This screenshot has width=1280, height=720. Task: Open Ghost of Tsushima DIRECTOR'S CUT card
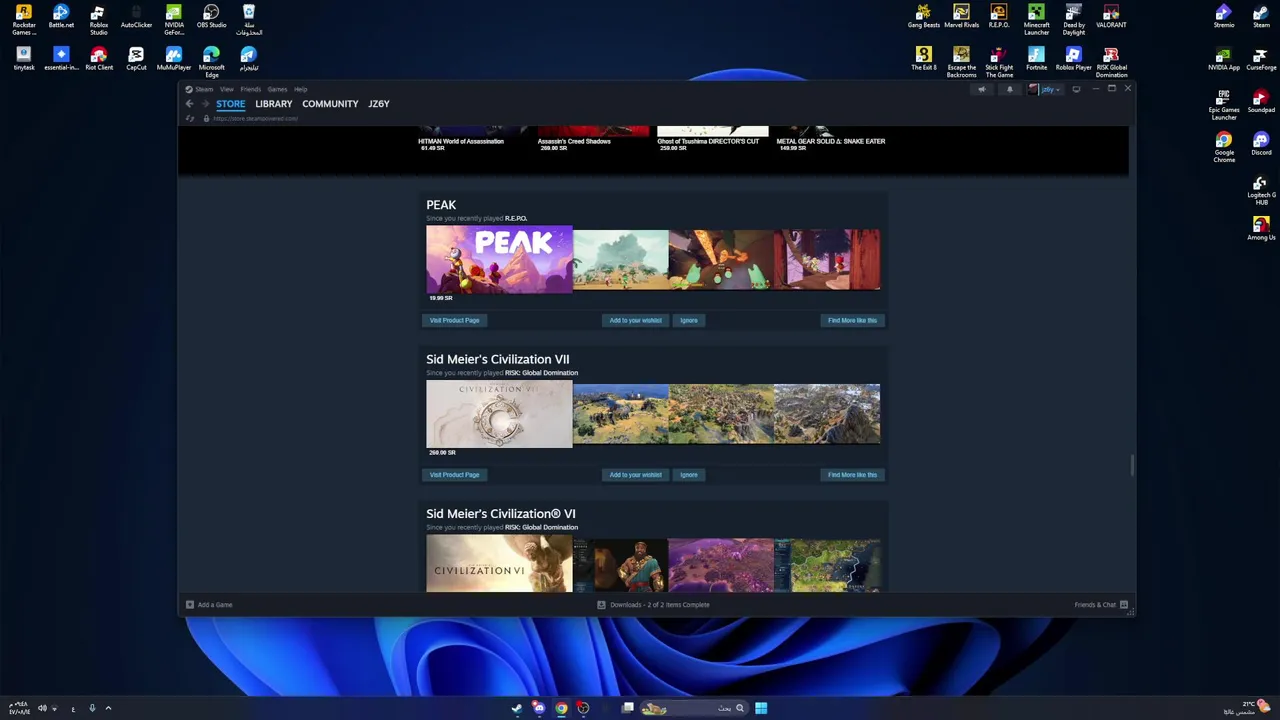click(x=712, y=138)
